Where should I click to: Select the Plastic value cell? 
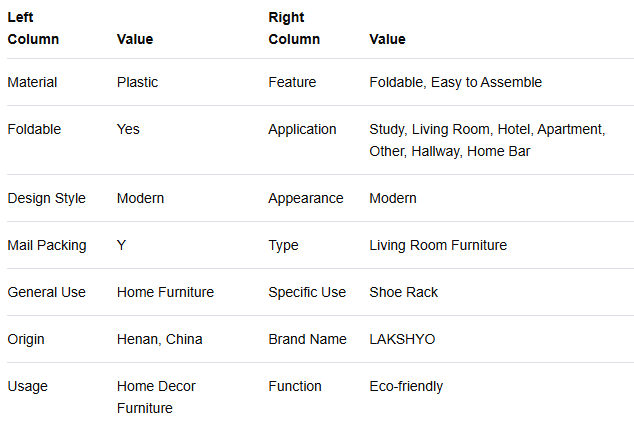pos(137,82)
